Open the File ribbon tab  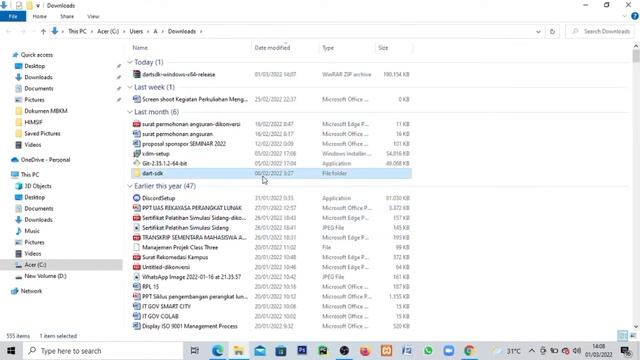pyautogui.click(x=13, y=16)
